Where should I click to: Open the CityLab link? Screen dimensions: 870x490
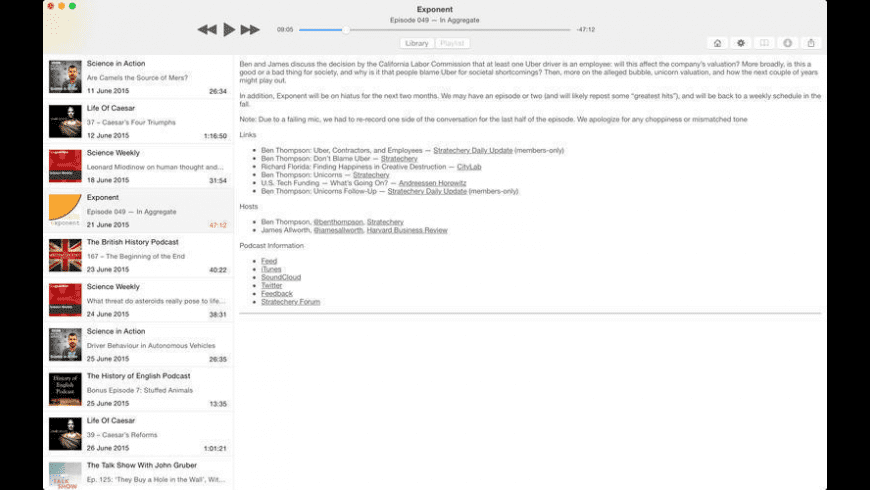[x=469, y=166]
